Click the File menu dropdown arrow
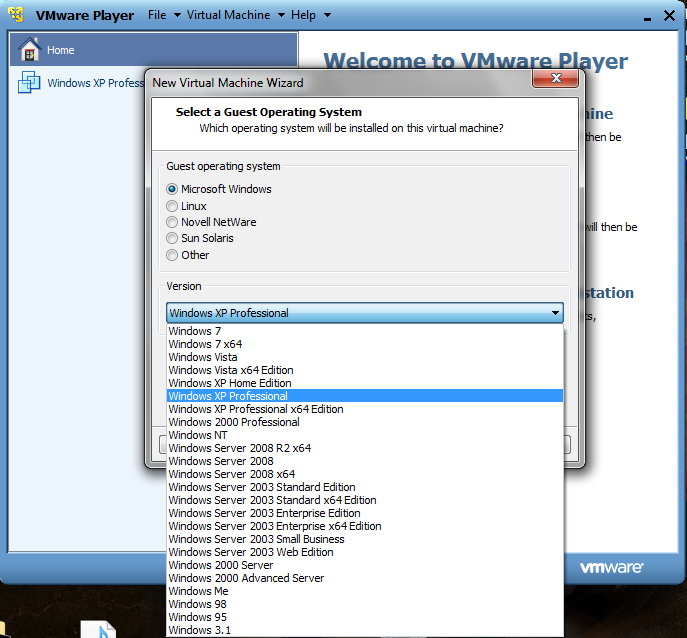 pos(177,15)
